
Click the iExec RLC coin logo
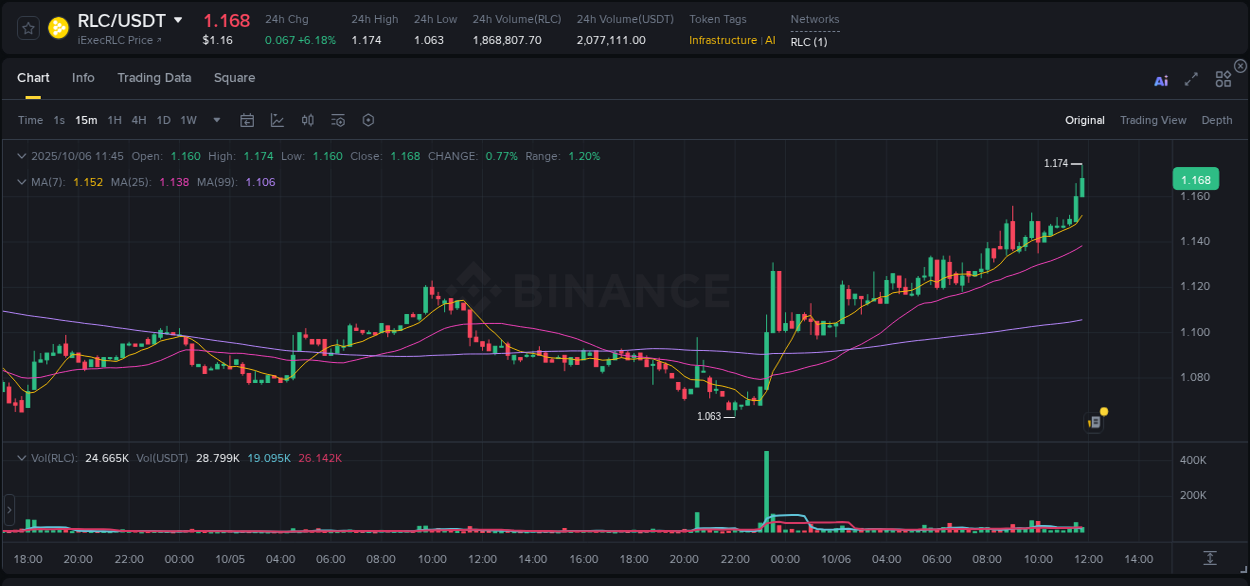pos(57,28)
